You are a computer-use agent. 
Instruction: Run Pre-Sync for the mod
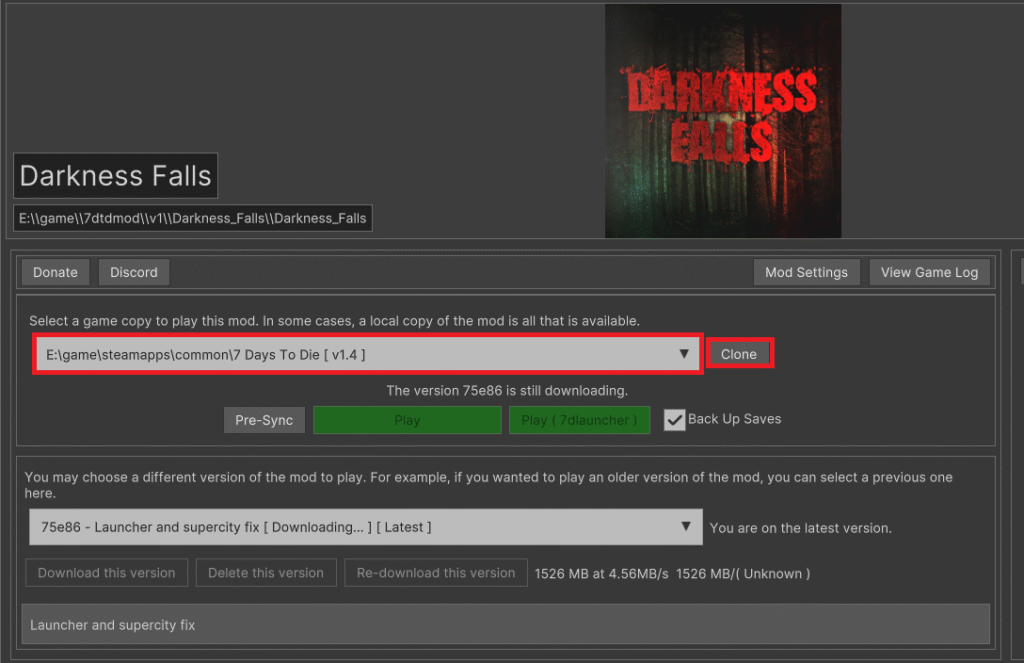(264, 420)
